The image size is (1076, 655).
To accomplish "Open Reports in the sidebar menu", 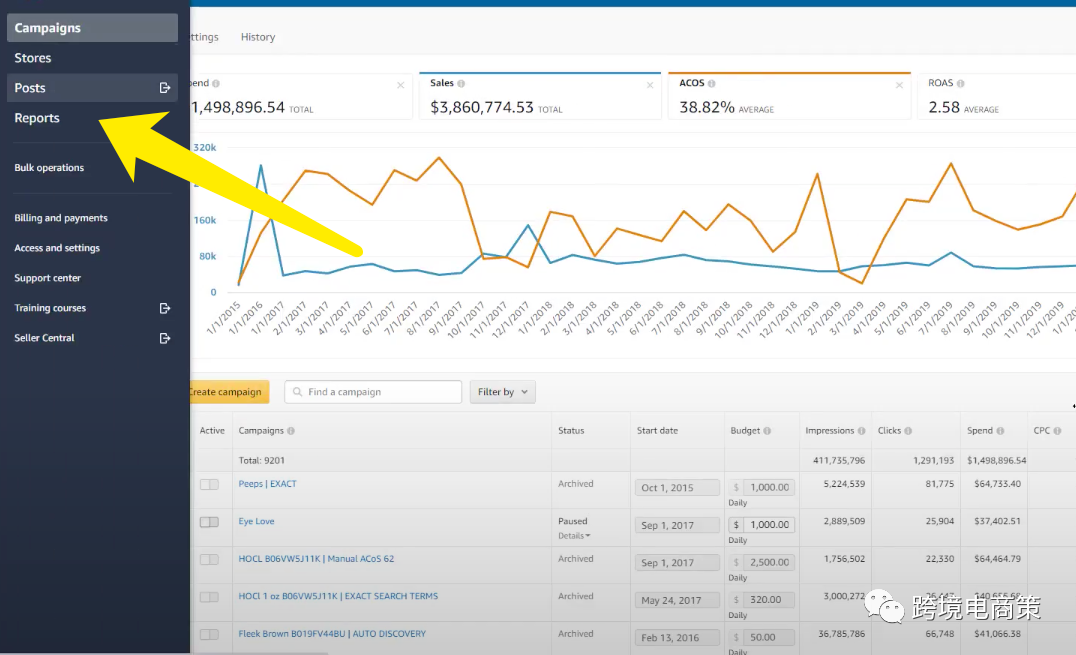I will click(37, 118).
